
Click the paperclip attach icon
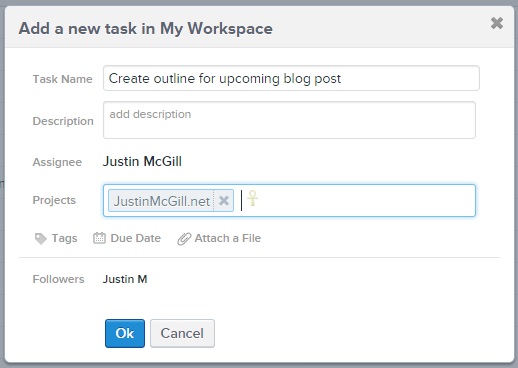[184, 239]
